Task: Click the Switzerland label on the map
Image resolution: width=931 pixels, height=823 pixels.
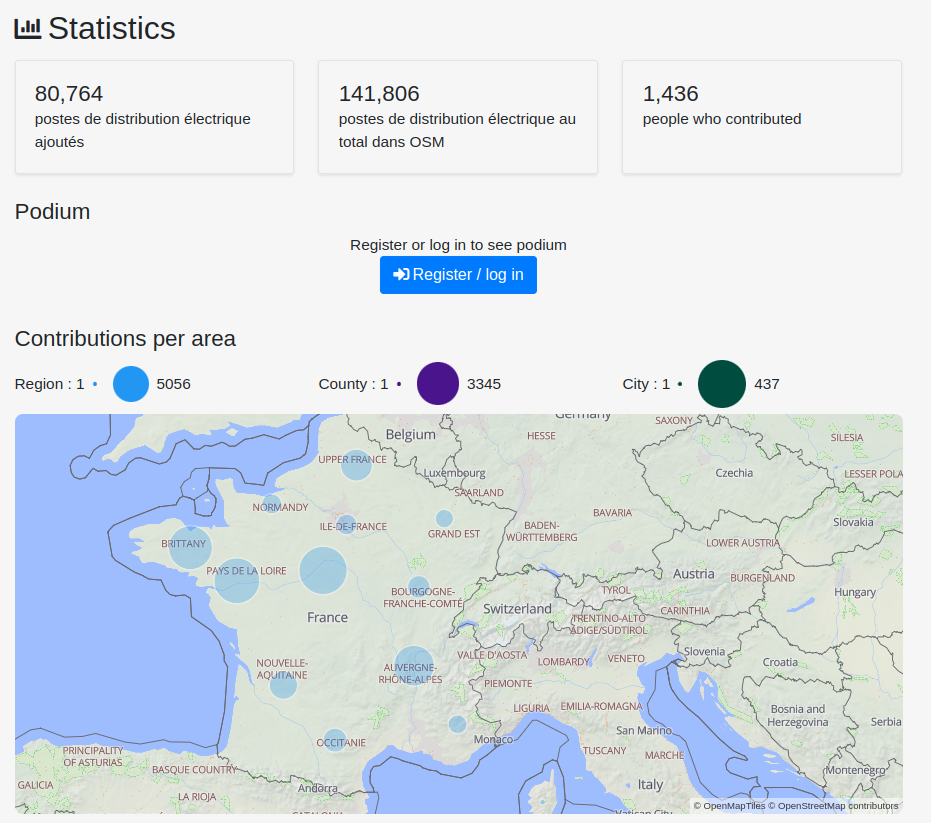Action: pos(517,609)
